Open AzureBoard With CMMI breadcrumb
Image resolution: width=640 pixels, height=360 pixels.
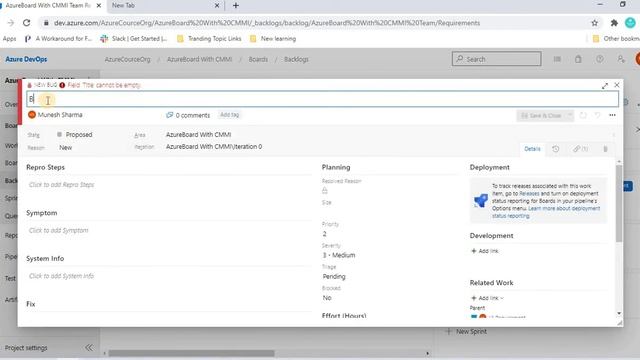coord(199,59)
